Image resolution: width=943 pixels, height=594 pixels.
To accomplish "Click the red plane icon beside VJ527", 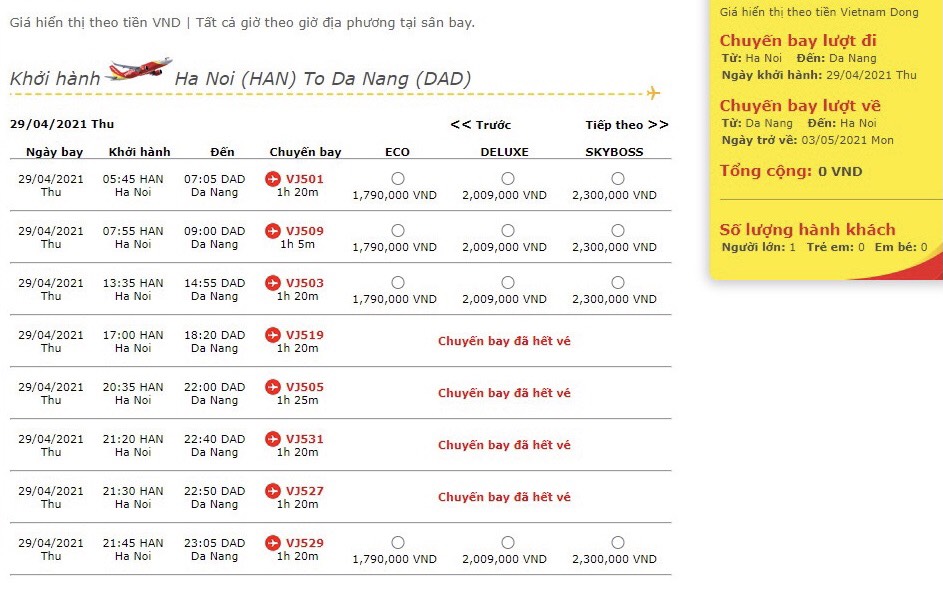I will (x=273, y=491).
